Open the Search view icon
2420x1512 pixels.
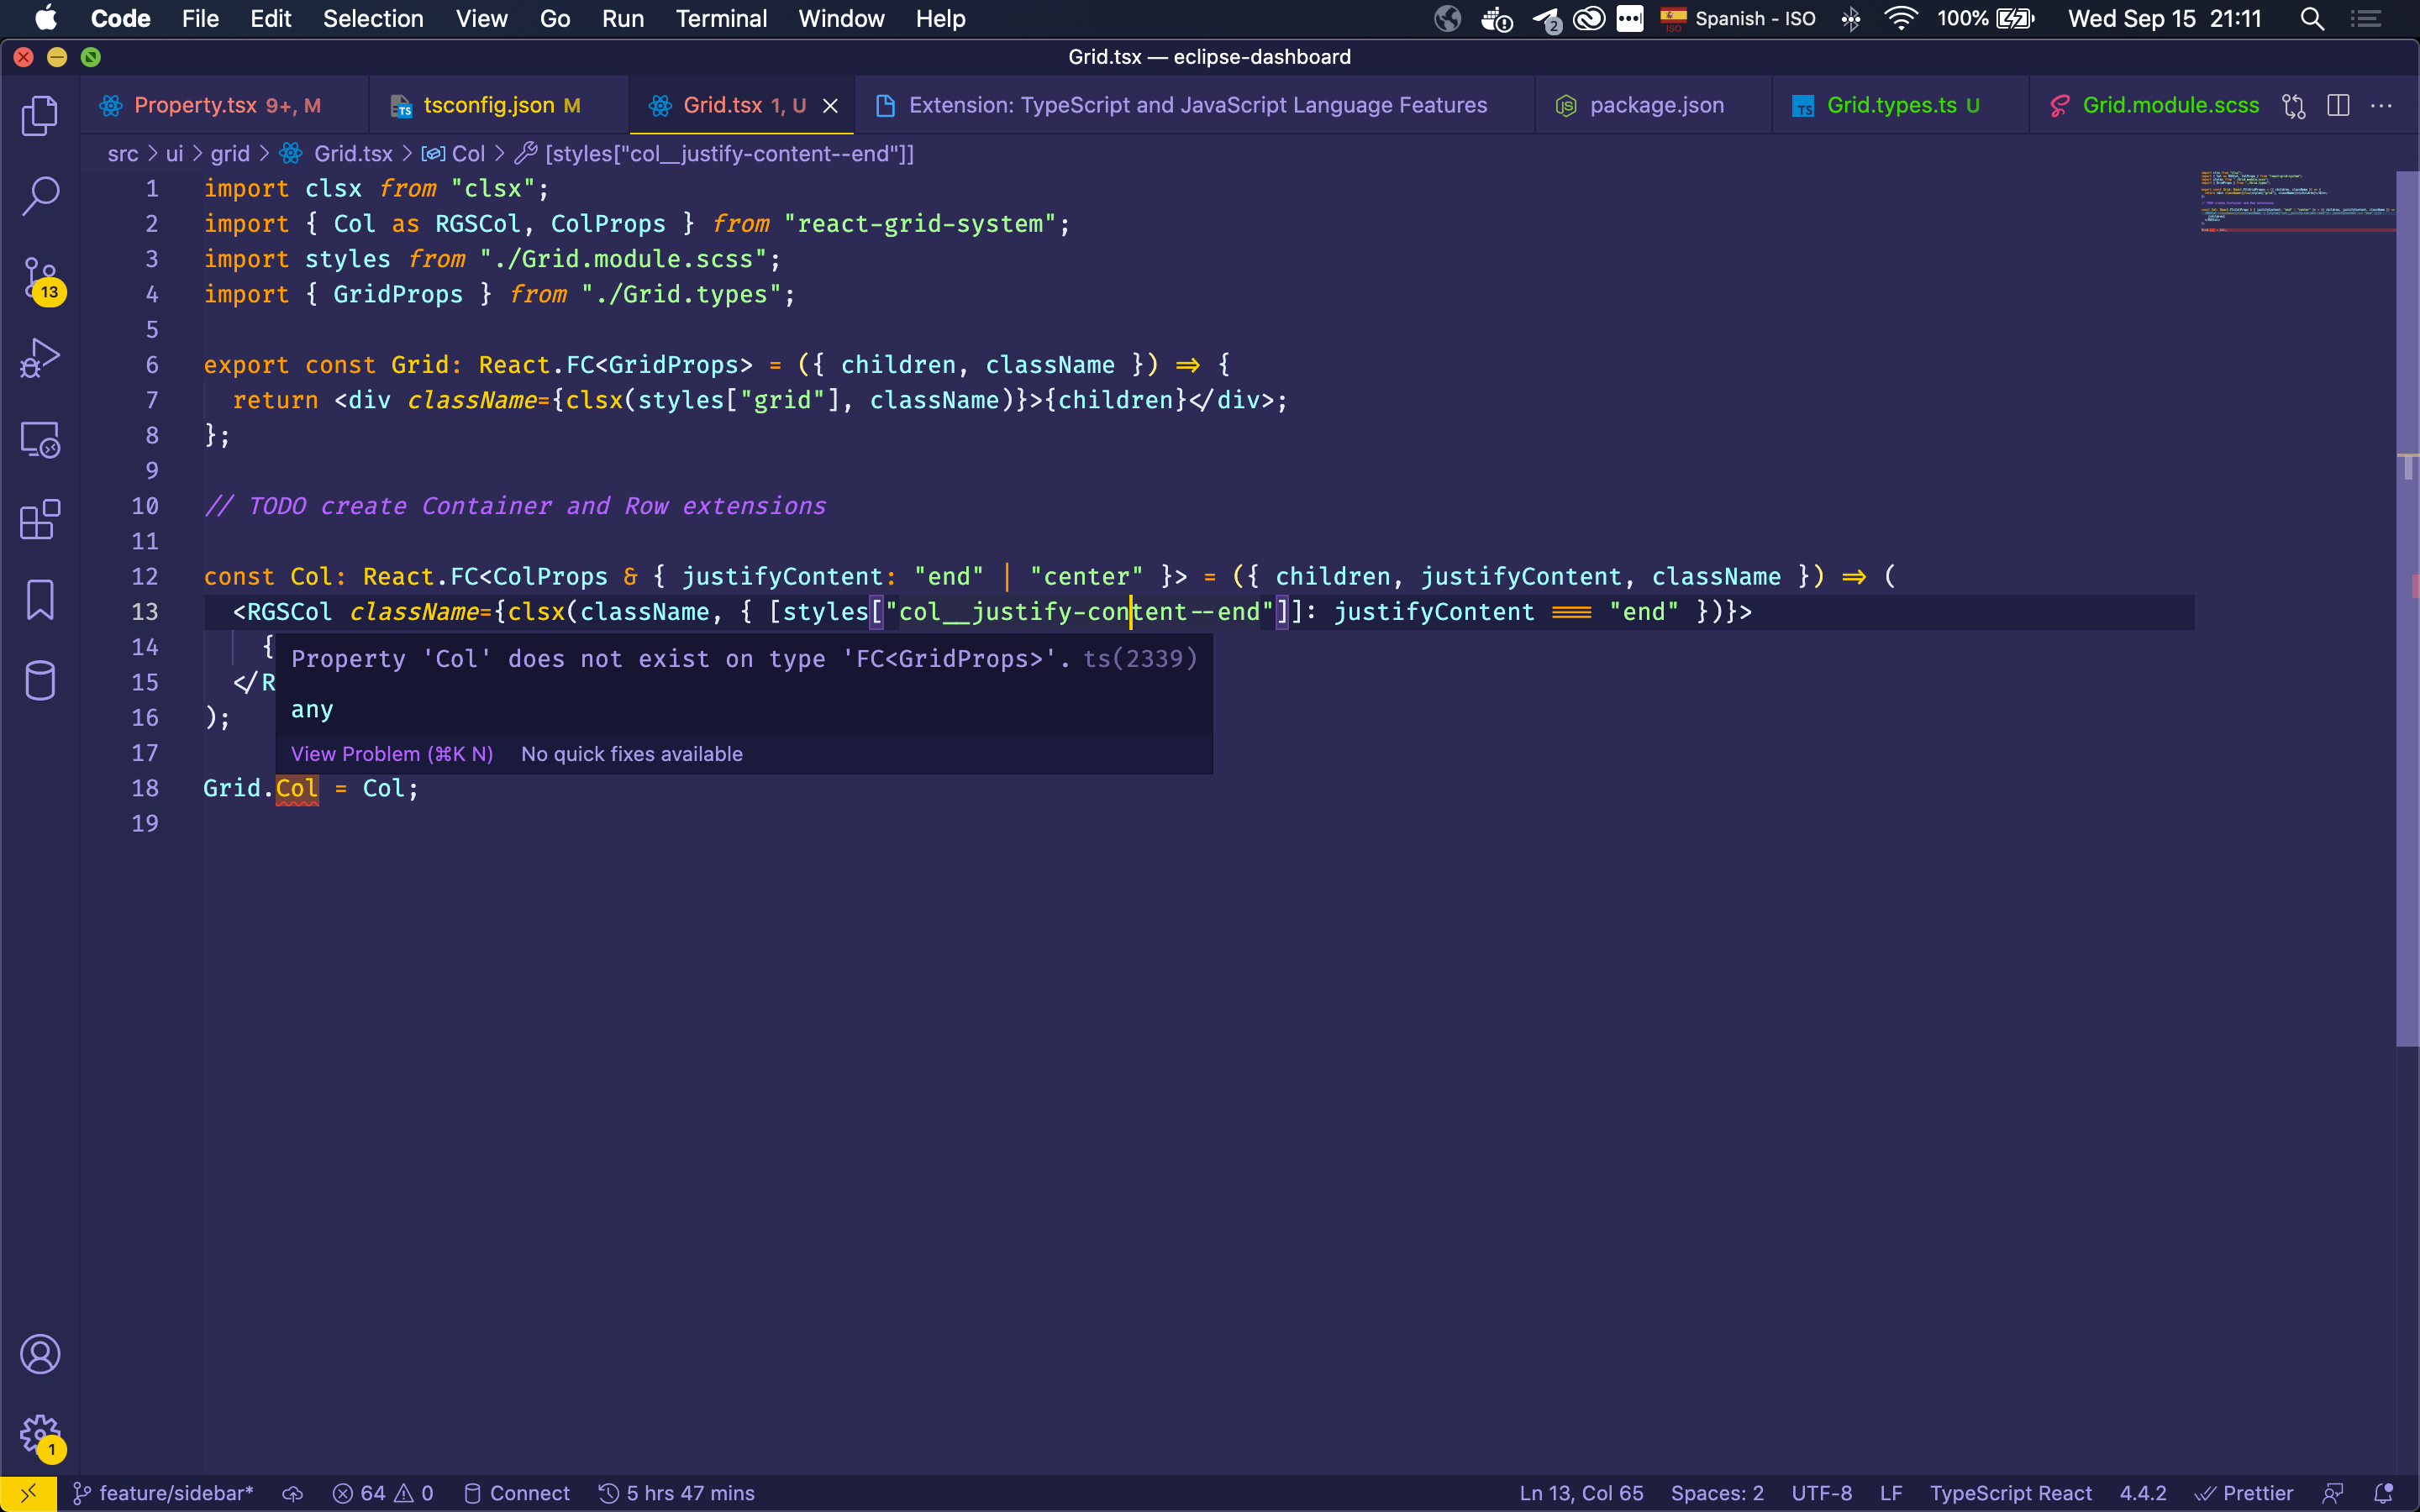tap(40, 196)
